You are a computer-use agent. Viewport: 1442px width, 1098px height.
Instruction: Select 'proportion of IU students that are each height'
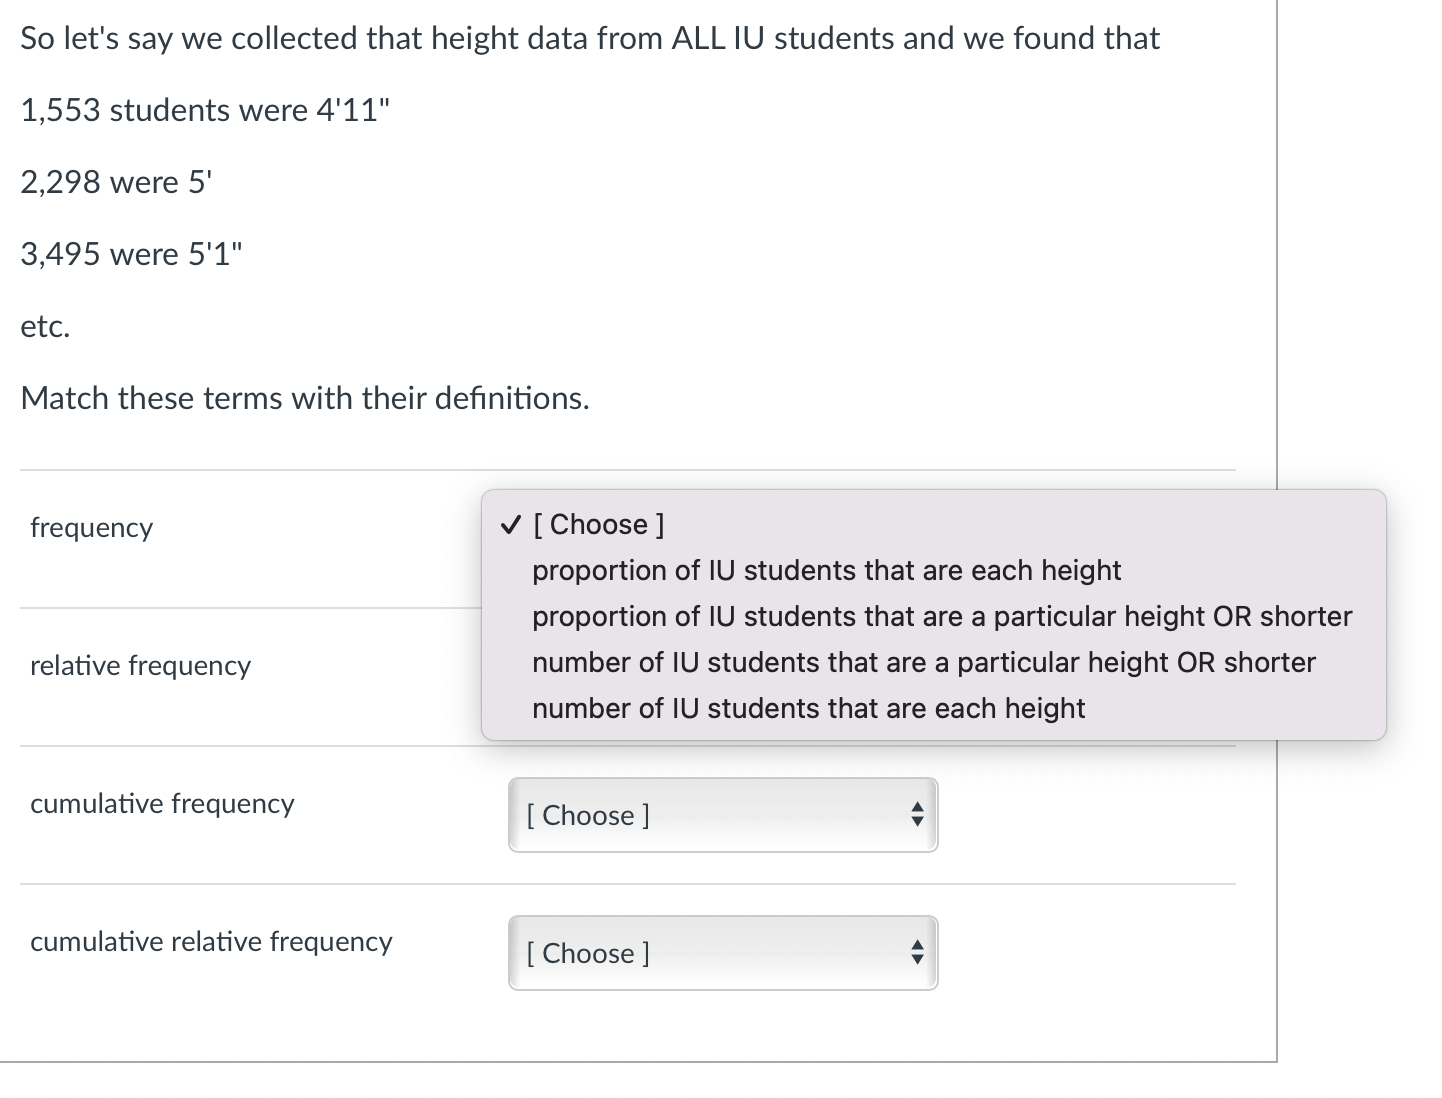(827, 570)
